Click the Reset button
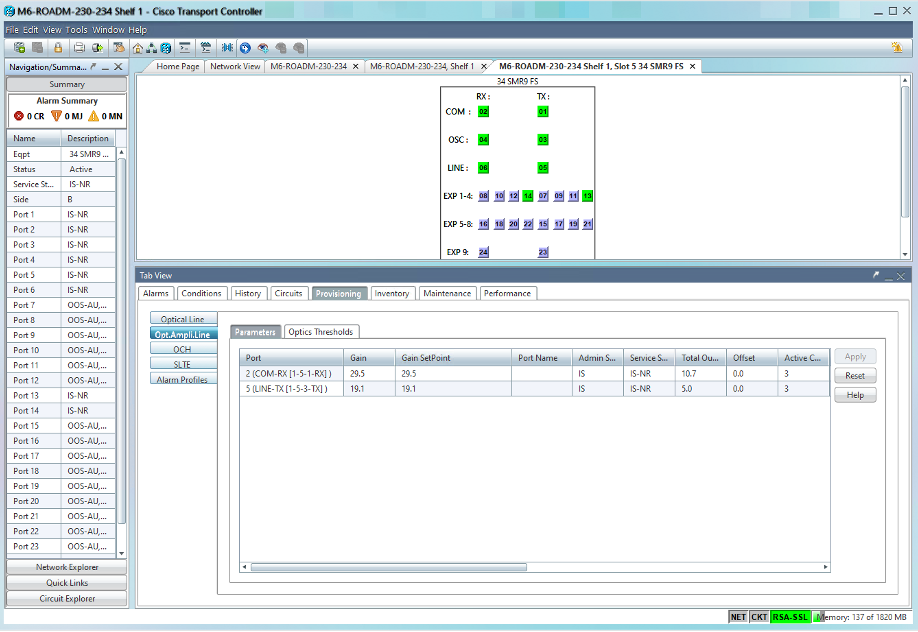Image resolution: width=918 pixels, height=632 pixels. tap(855, 376)
